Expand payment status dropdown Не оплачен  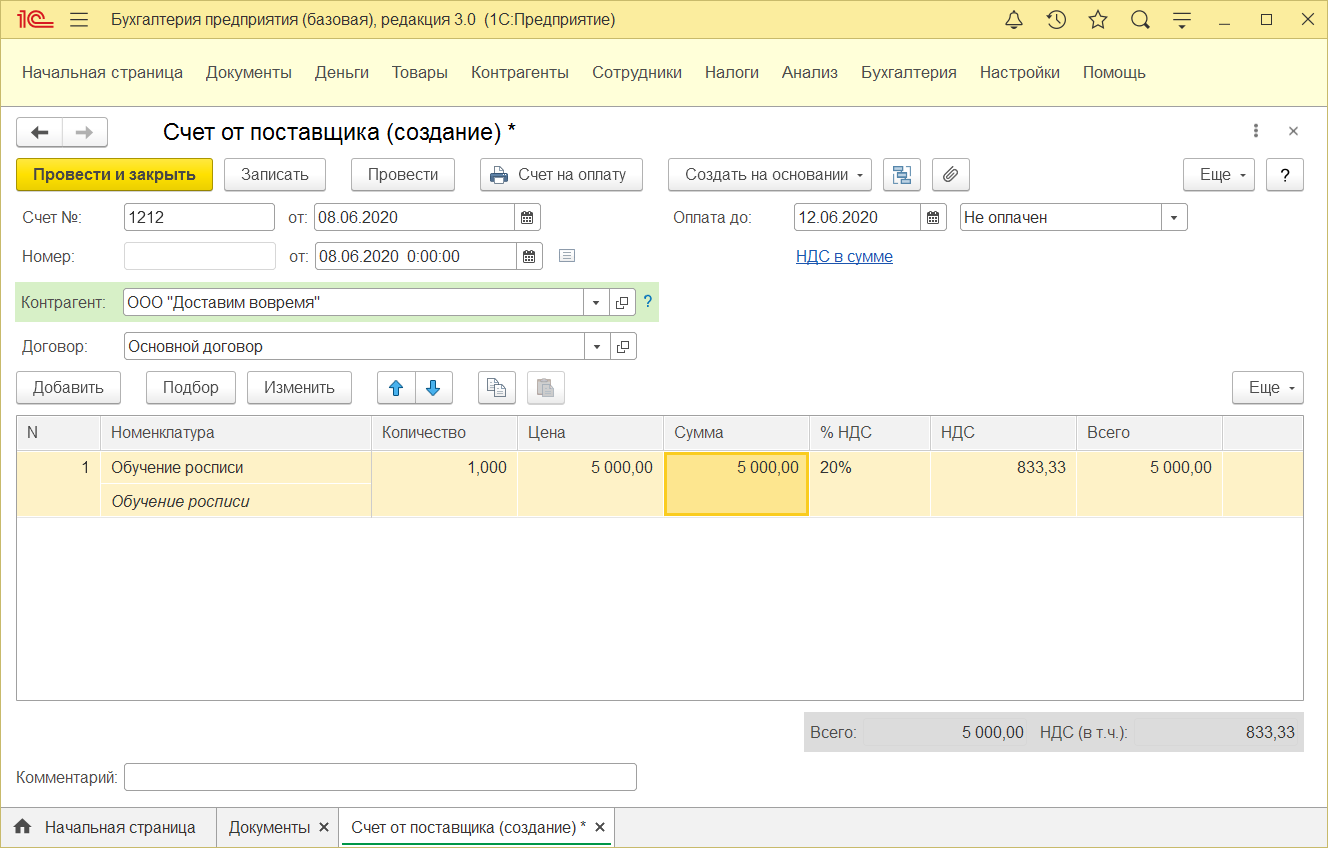[1174, 217]
